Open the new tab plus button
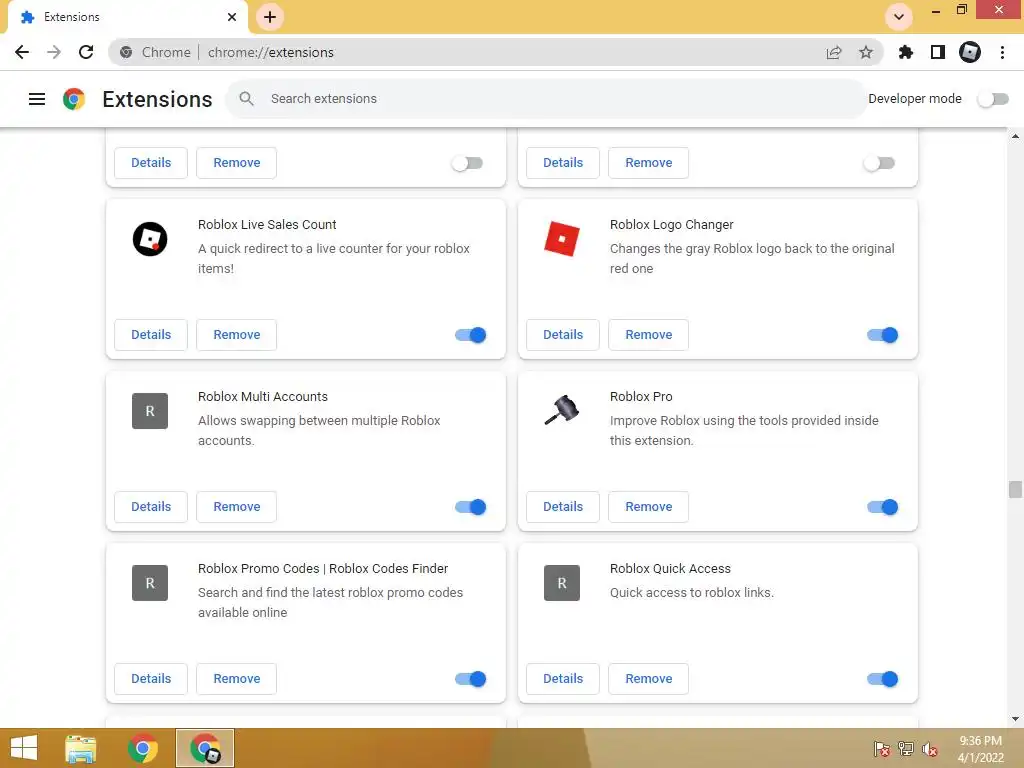This screenshot has height=768, width=1024. (270, 17)
